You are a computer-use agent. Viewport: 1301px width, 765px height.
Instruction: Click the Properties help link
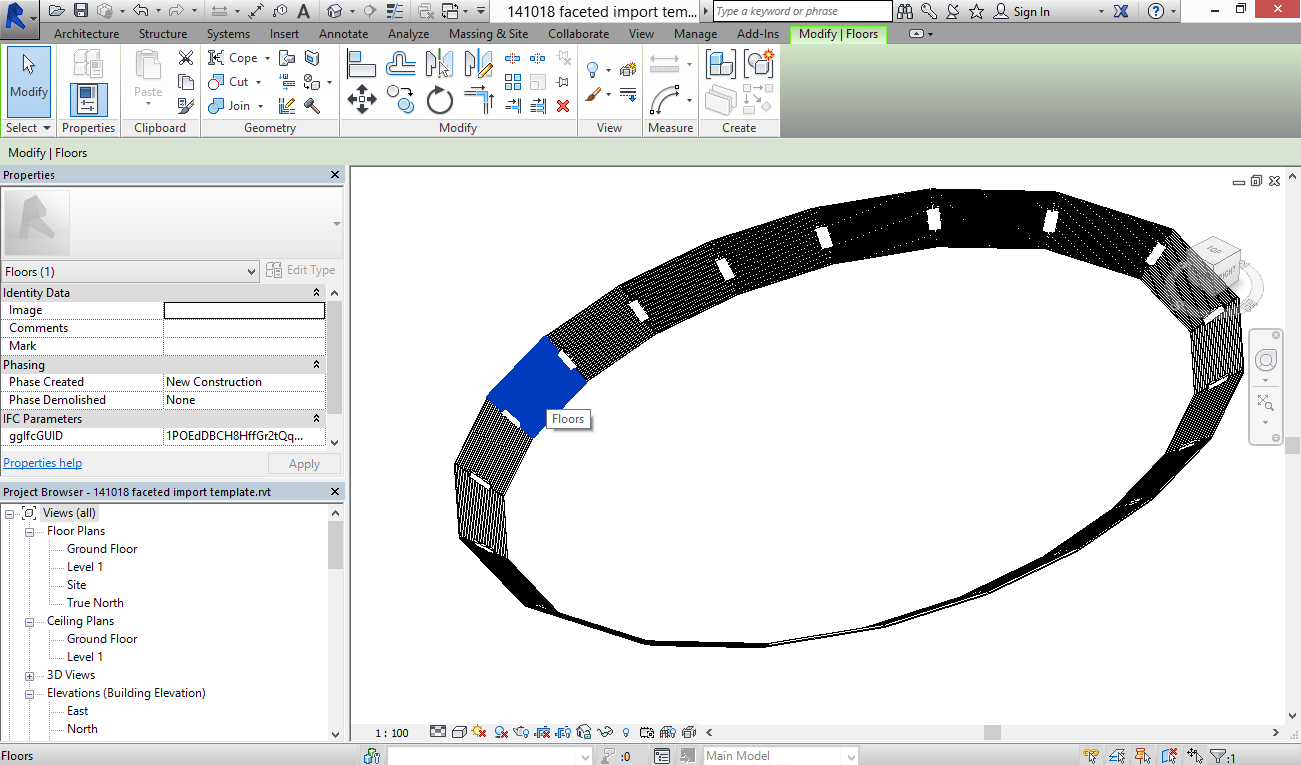pos(43,463)
